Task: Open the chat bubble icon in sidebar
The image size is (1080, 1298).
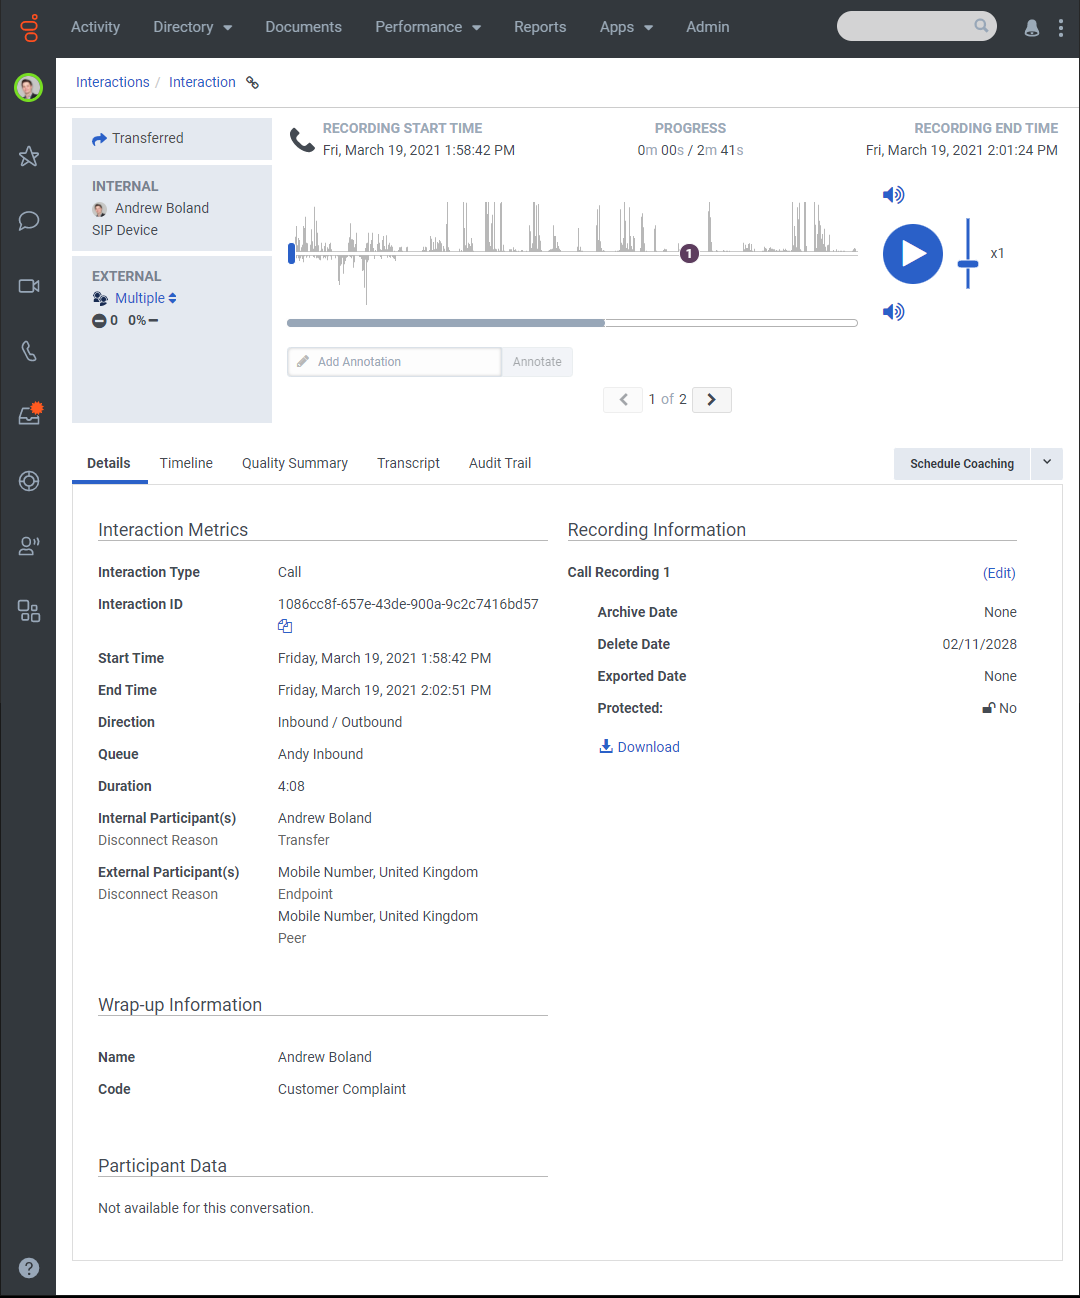Action: (29, 221)
